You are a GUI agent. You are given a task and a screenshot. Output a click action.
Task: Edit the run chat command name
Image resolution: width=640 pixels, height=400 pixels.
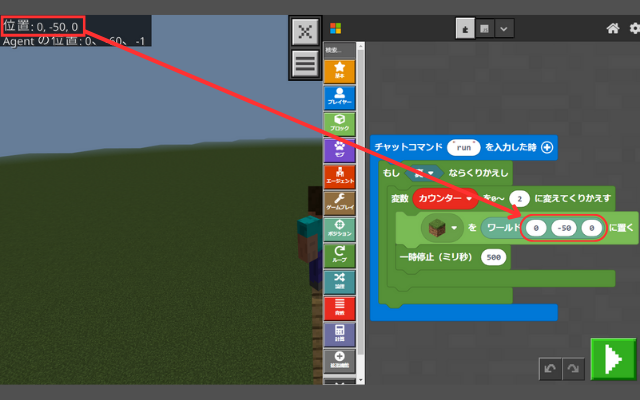click(464, 147)
